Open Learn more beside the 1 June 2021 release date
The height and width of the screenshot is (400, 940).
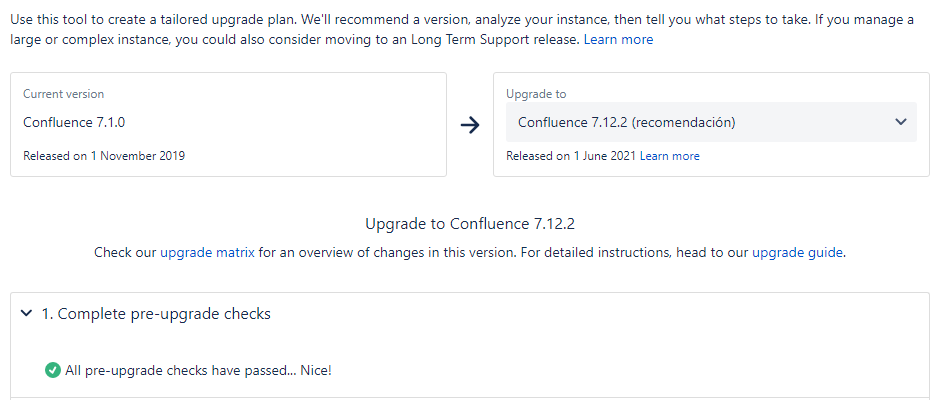[670, 156]
